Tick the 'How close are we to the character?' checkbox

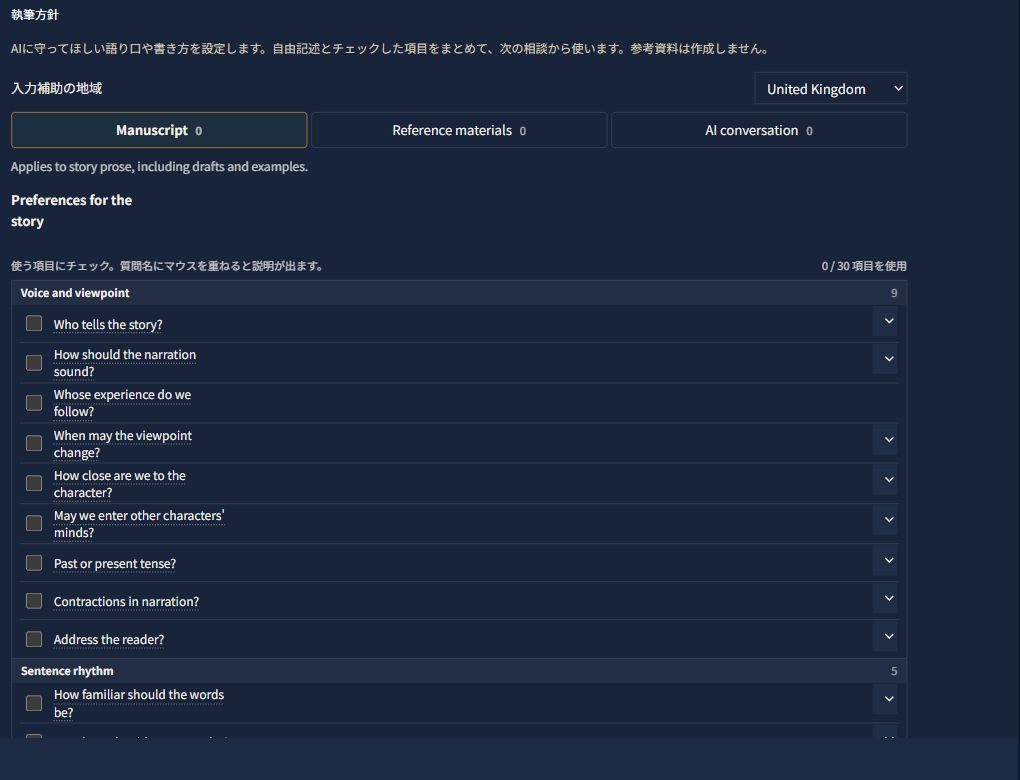pos(34,483)
